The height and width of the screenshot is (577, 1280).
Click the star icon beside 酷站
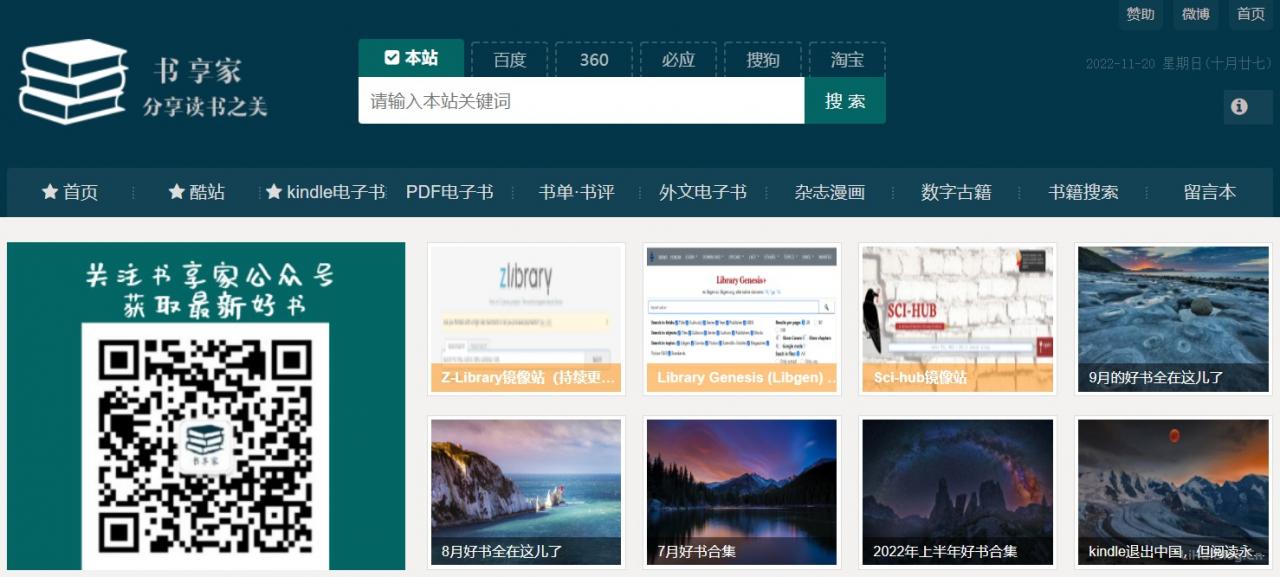click(176, 192)
